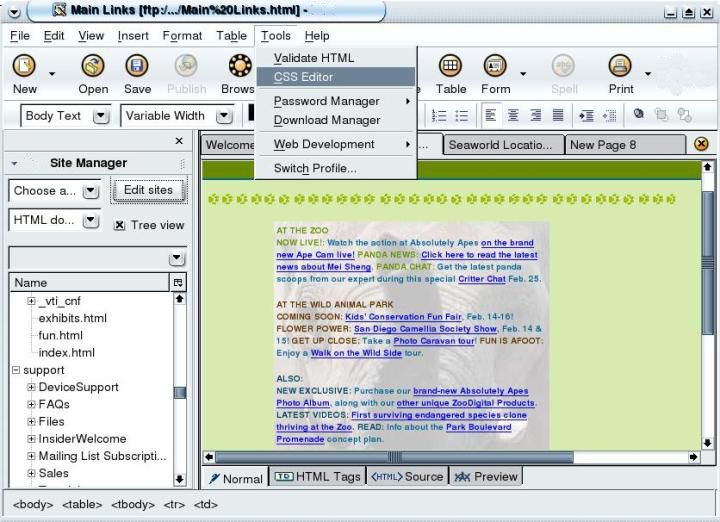Expand the InsiderWelcome folder

coord(31,438)
